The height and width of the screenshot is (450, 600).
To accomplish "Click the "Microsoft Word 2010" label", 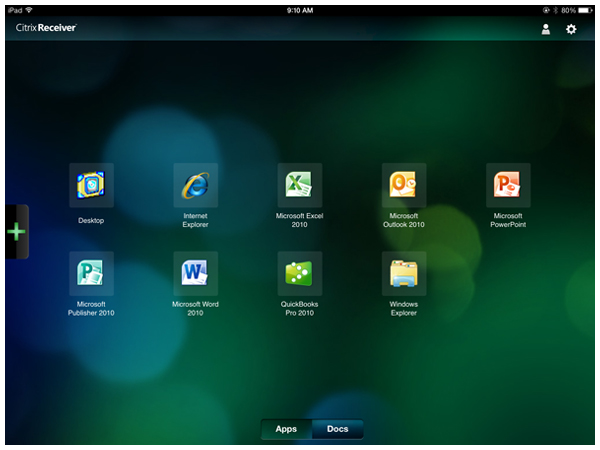I will [x=195, y=308].
